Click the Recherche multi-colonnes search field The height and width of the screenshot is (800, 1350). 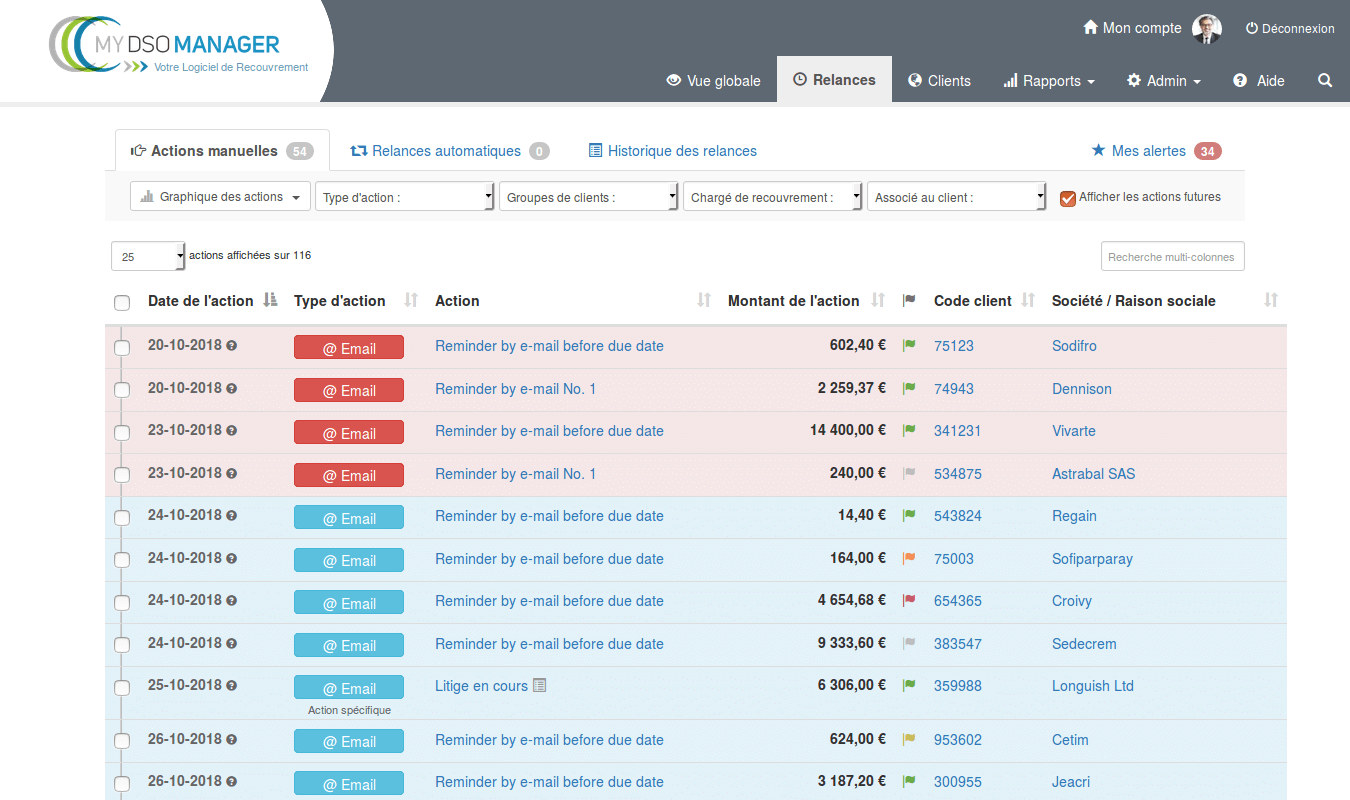click(1172, 257)
